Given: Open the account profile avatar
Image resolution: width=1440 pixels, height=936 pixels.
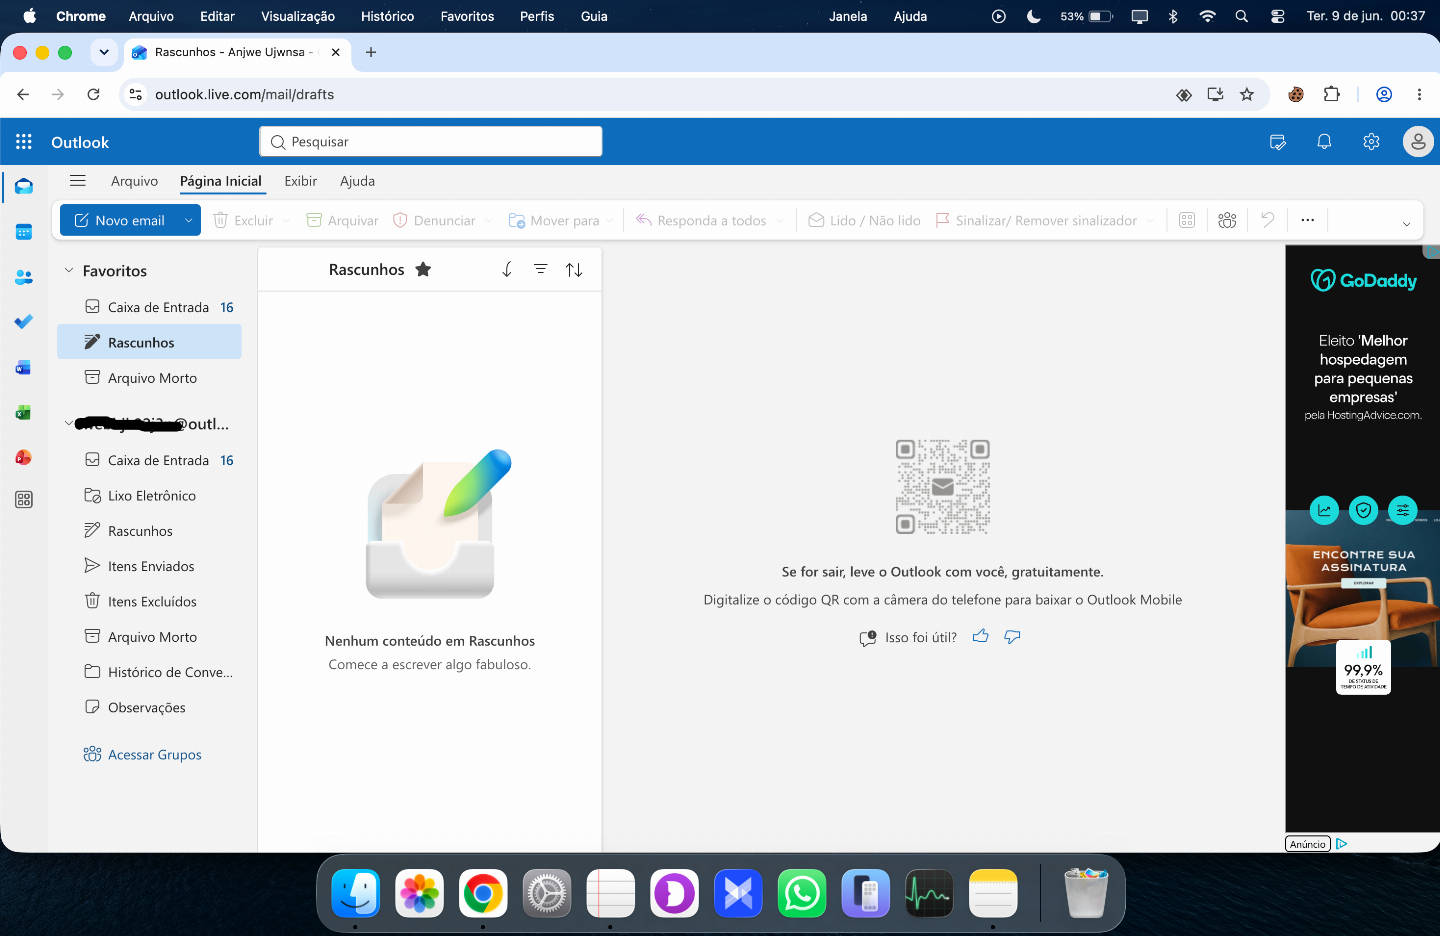Looking at the screenshot, I should 1418,142.
